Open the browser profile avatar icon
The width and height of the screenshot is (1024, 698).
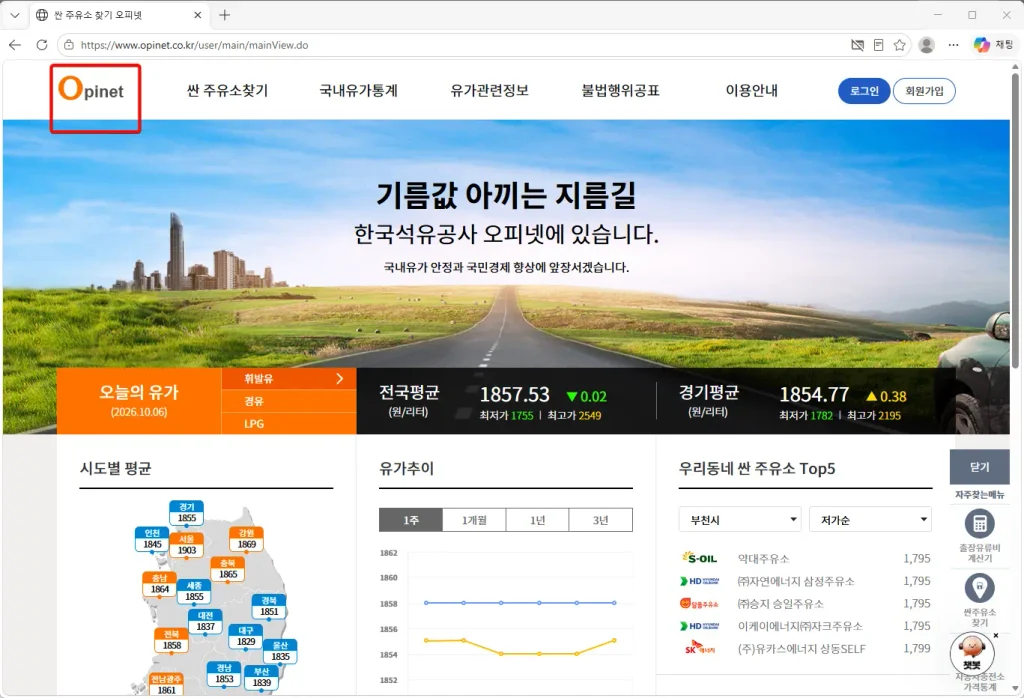point(926,45)
